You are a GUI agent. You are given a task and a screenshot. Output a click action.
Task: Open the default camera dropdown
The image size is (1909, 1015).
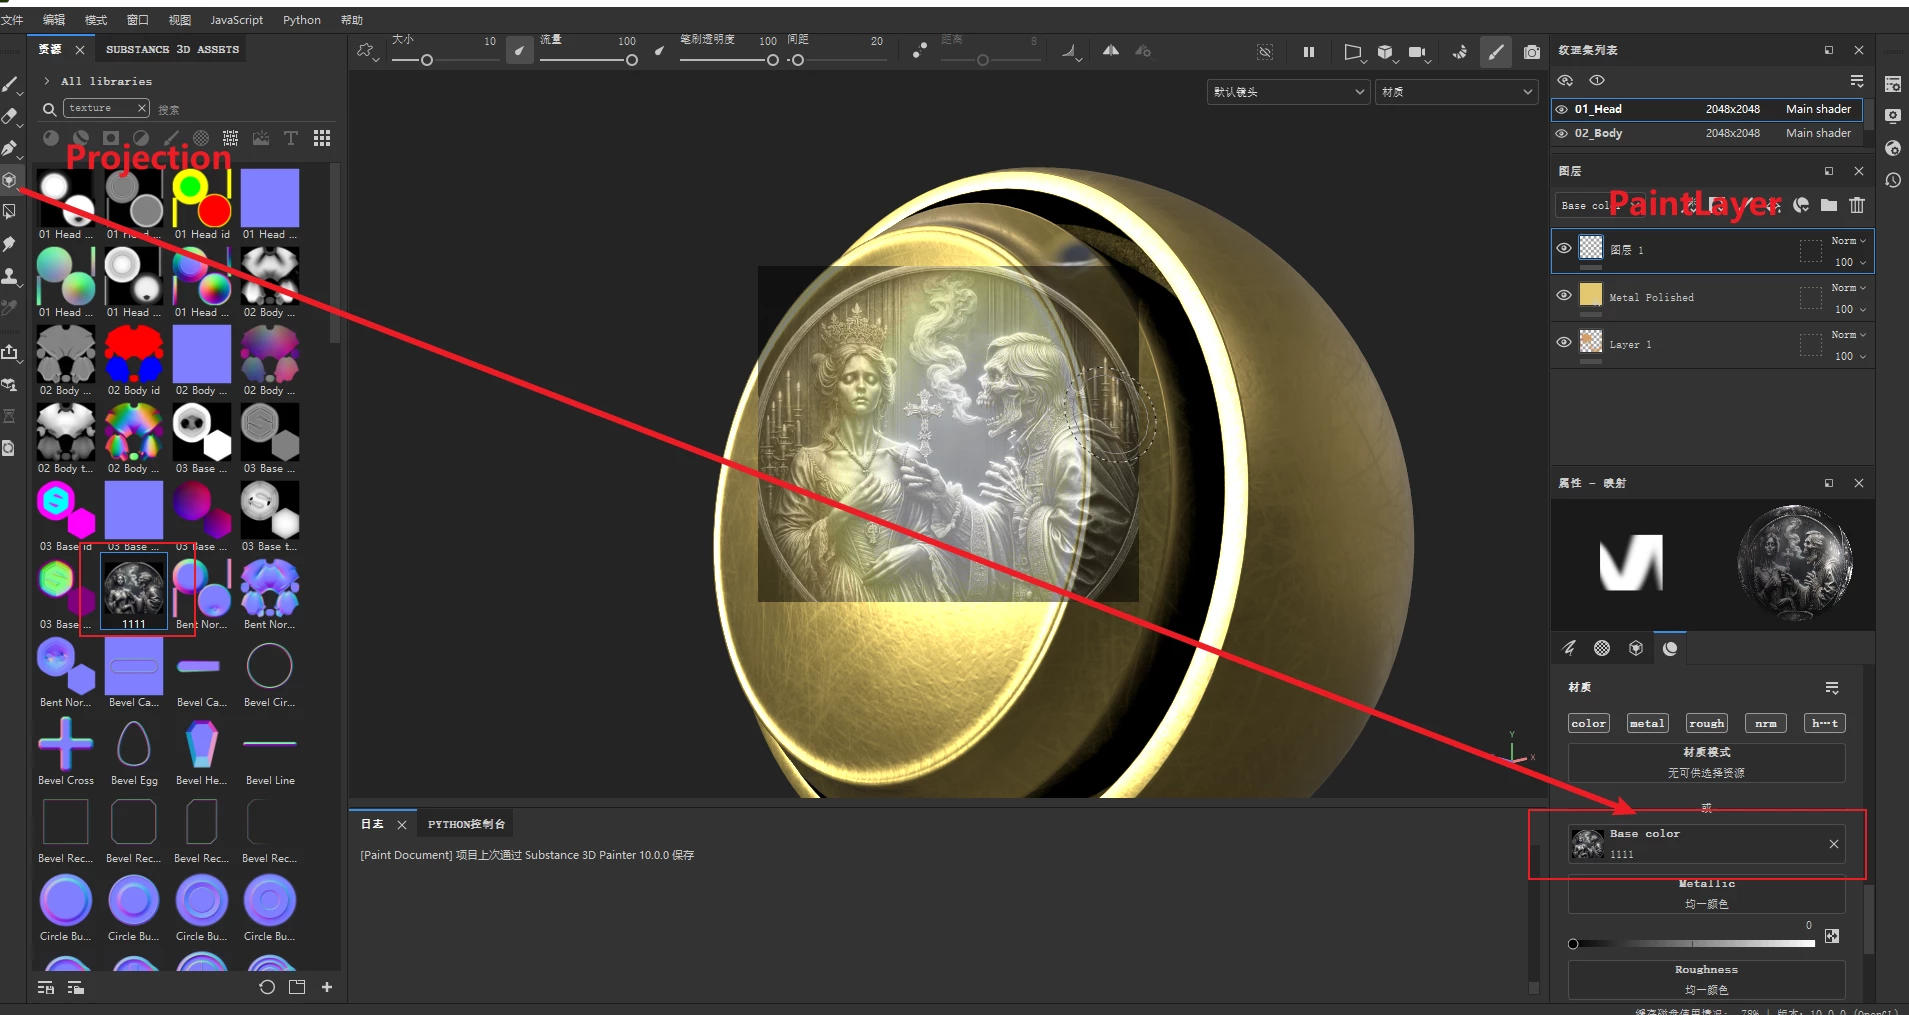click(x=1289, y=92)
